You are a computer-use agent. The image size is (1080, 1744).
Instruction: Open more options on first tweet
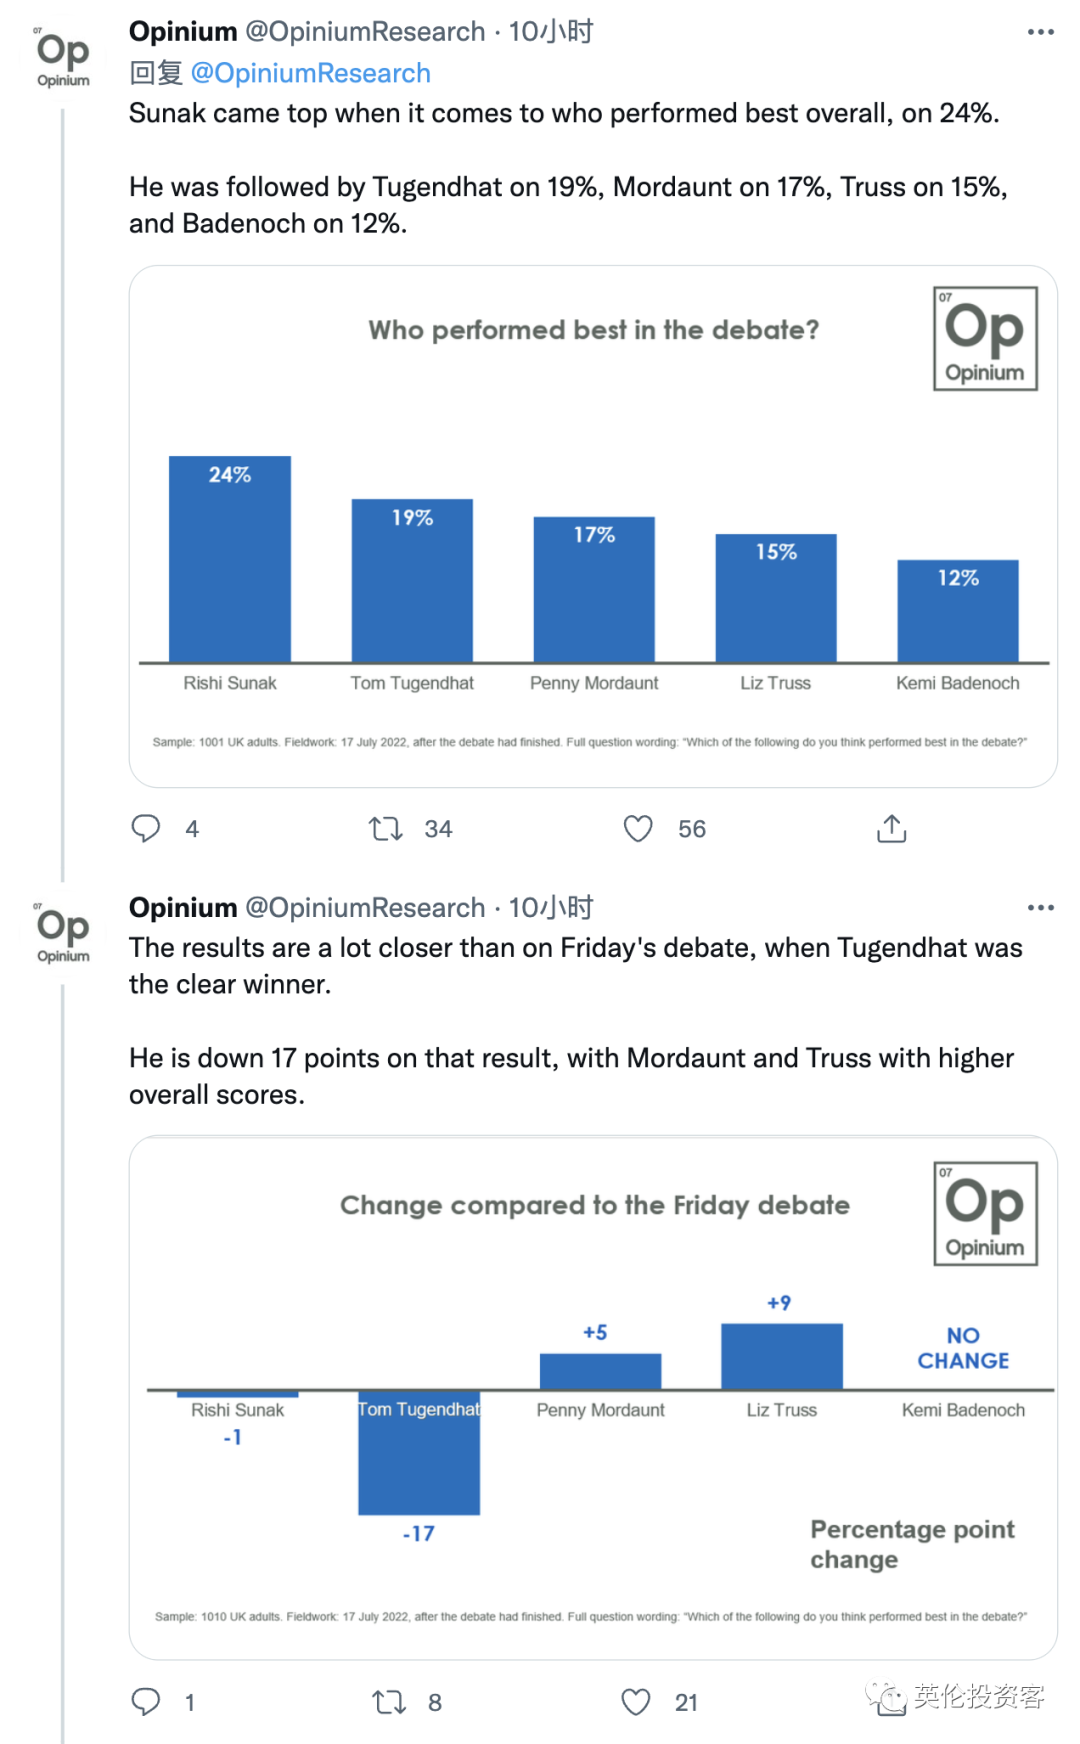[x=1040, y=32]
